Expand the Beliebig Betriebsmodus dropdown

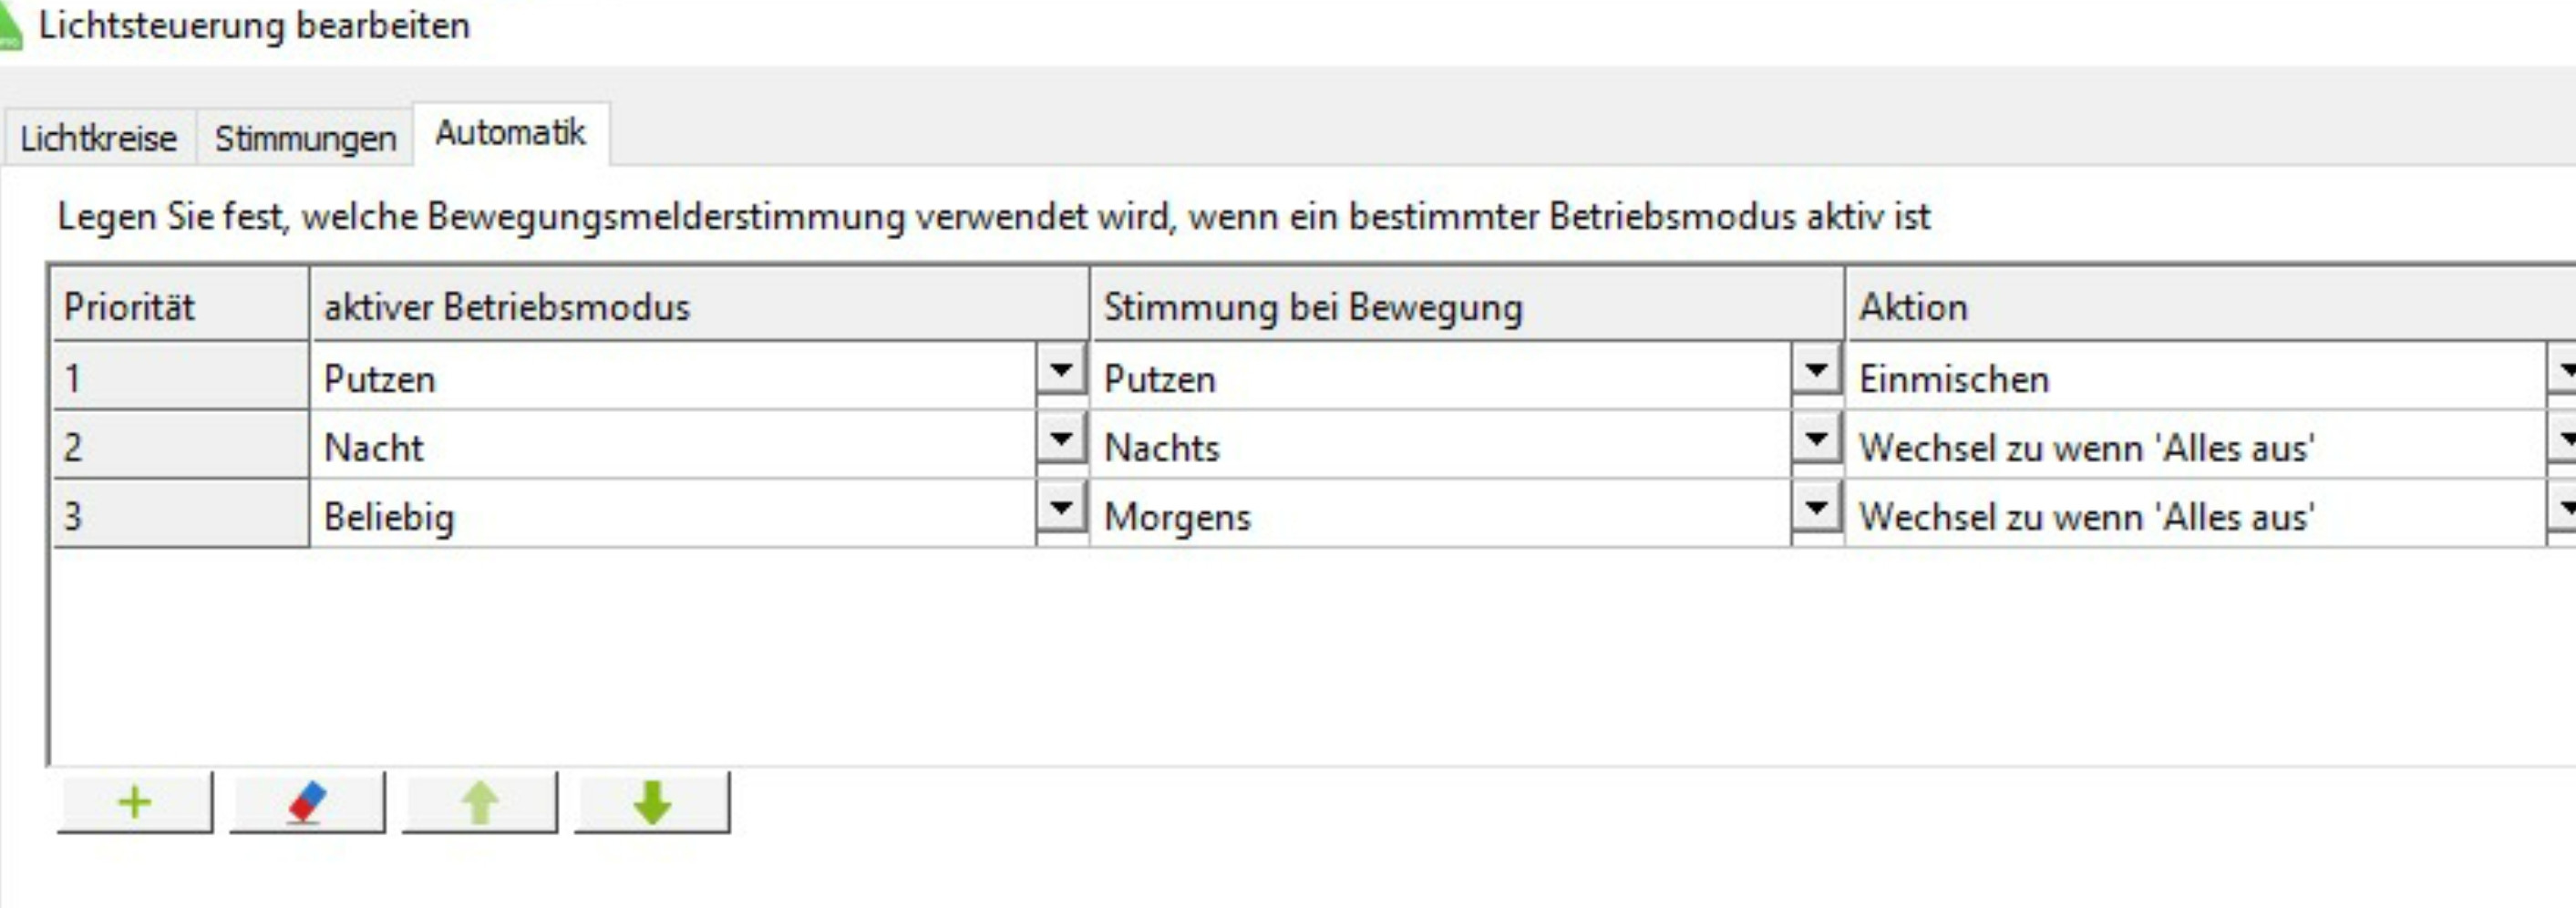1061,510
